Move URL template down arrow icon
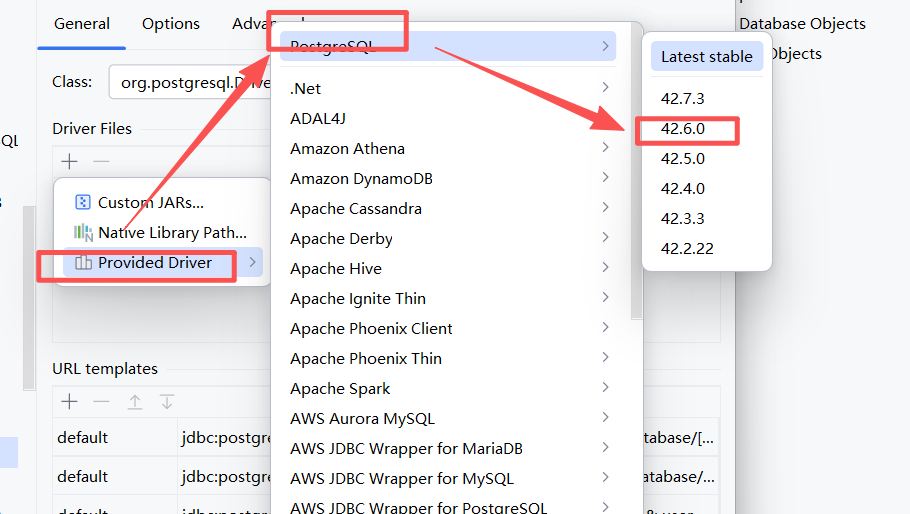This screenshot has height=514, width=910. [167, 401]
